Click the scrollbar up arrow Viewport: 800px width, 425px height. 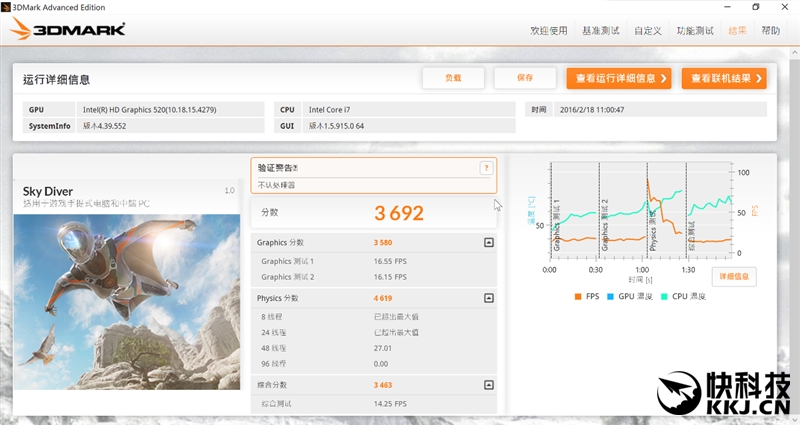tap(795, 53)
